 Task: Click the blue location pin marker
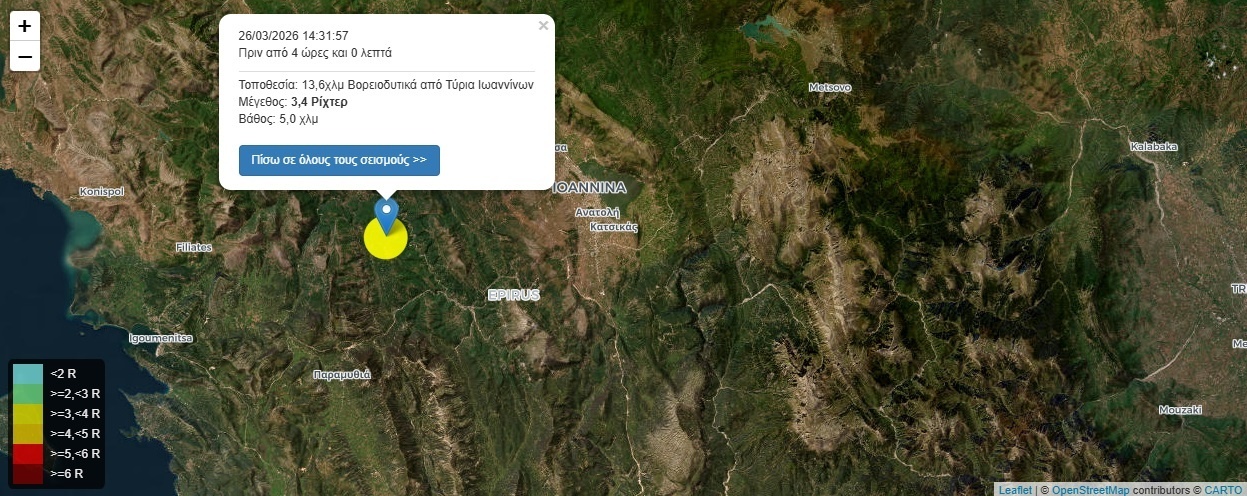tap(386, 217)
